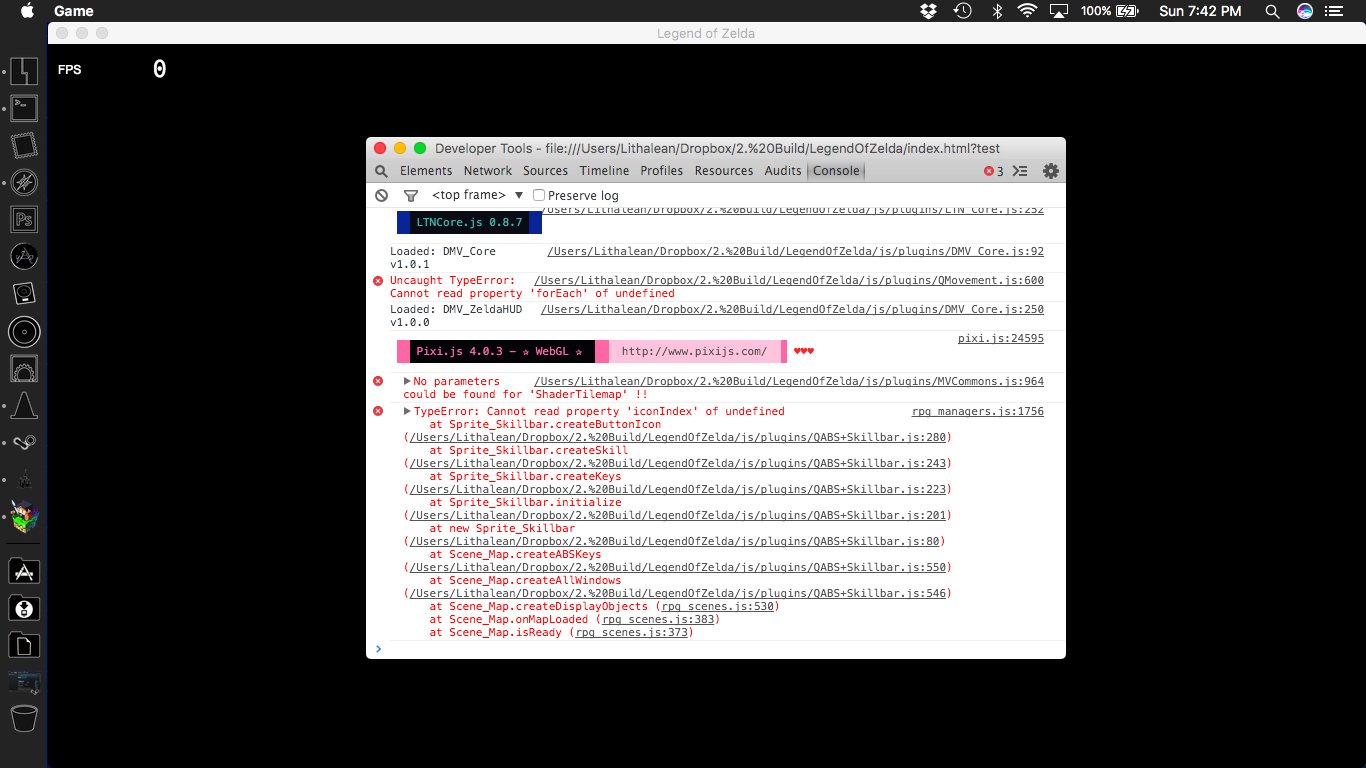Image resolution: width=1366 pixels, height=768 pixels.
Task: Click the Sun 7:42 PM clock
Action: point(1200,11)
